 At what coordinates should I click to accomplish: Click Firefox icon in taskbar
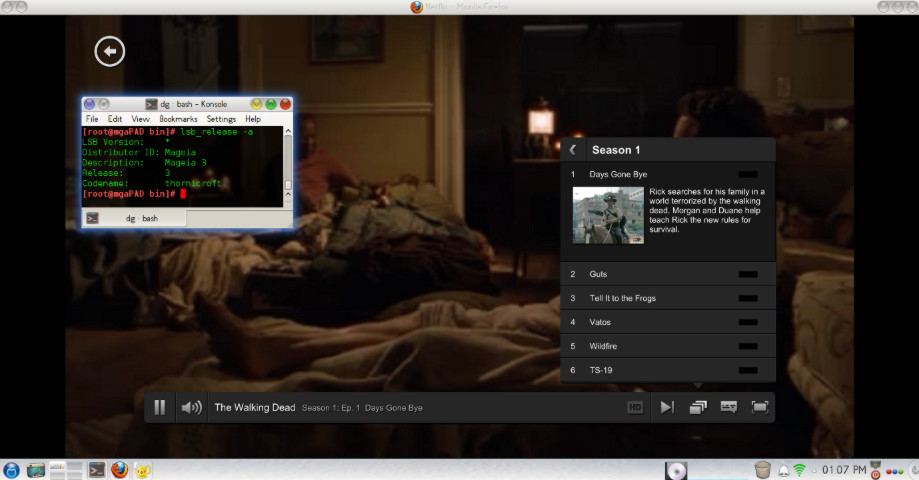point(120,470)
